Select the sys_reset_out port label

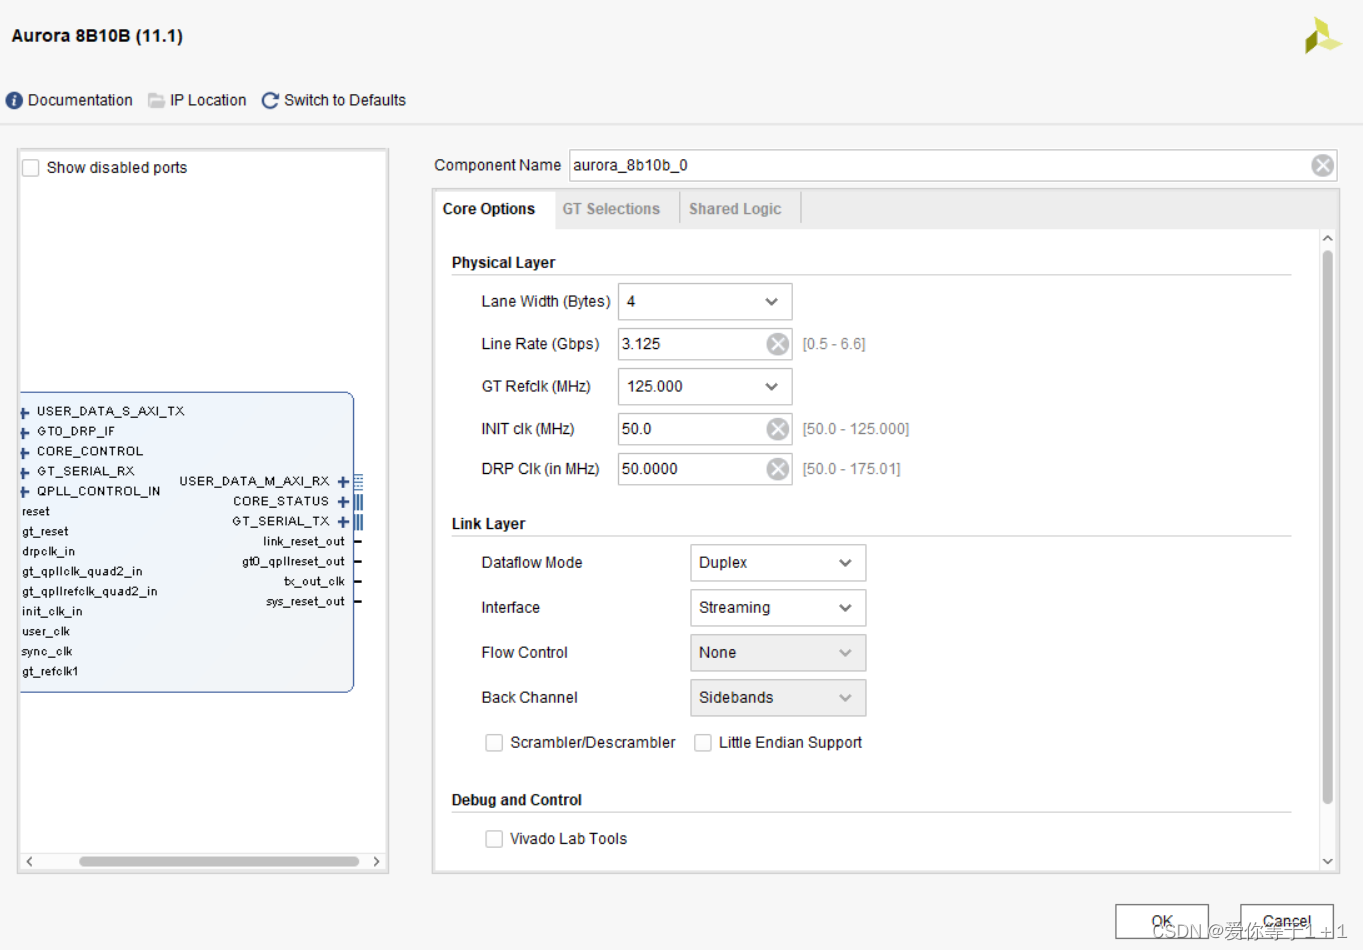(x=305, y=602)
